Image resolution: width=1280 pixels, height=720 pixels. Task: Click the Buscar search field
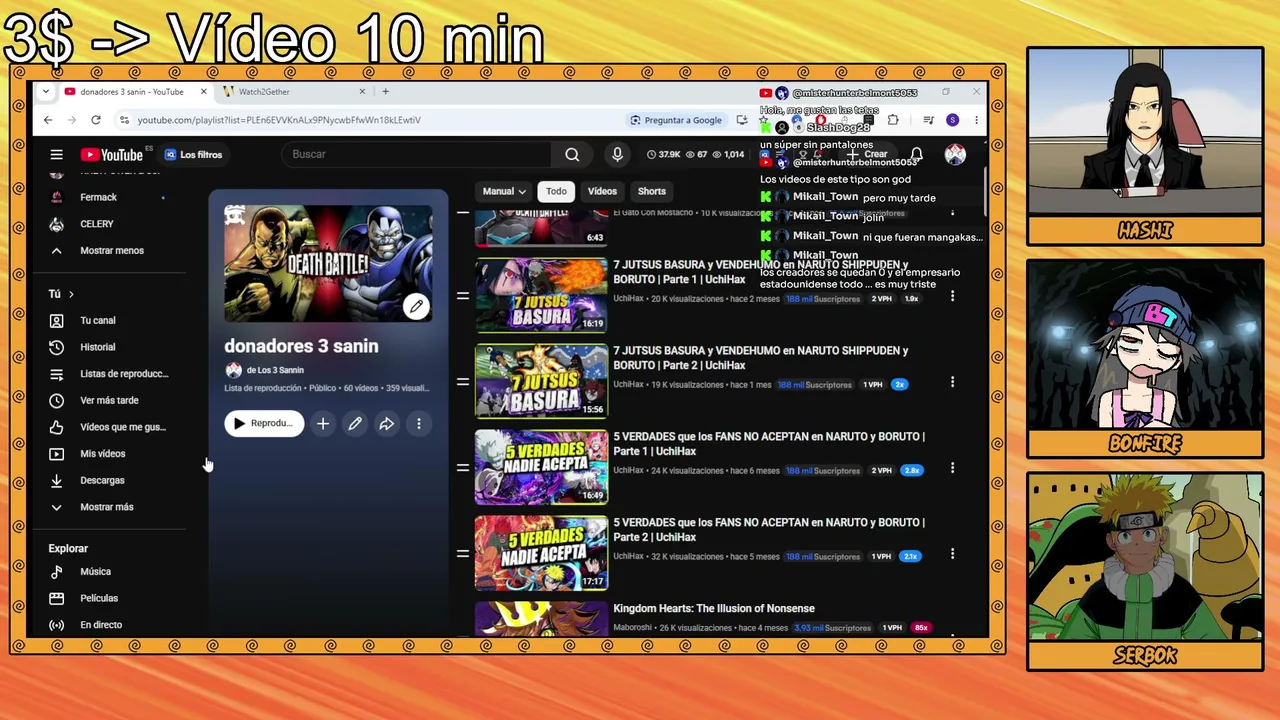pyautogui.click(x=416, y=154)
